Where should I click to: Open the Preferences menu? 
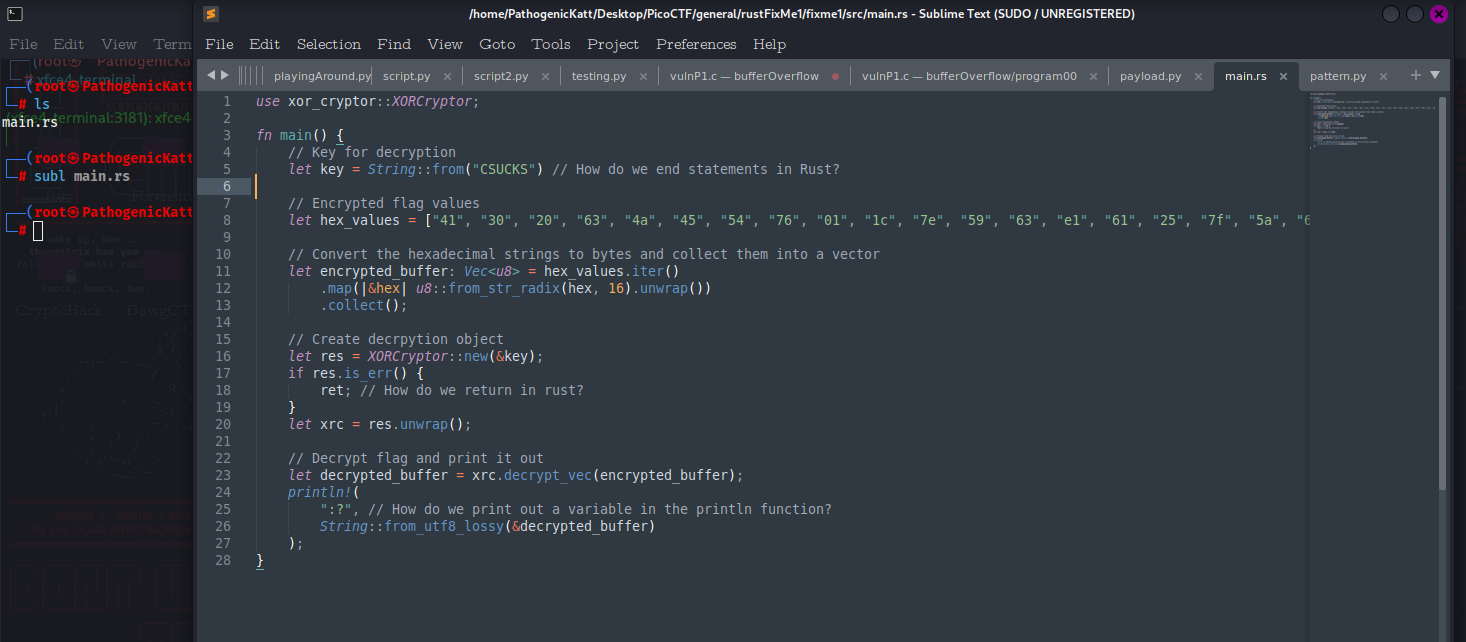pyautogui.click(x=696, y=44)
